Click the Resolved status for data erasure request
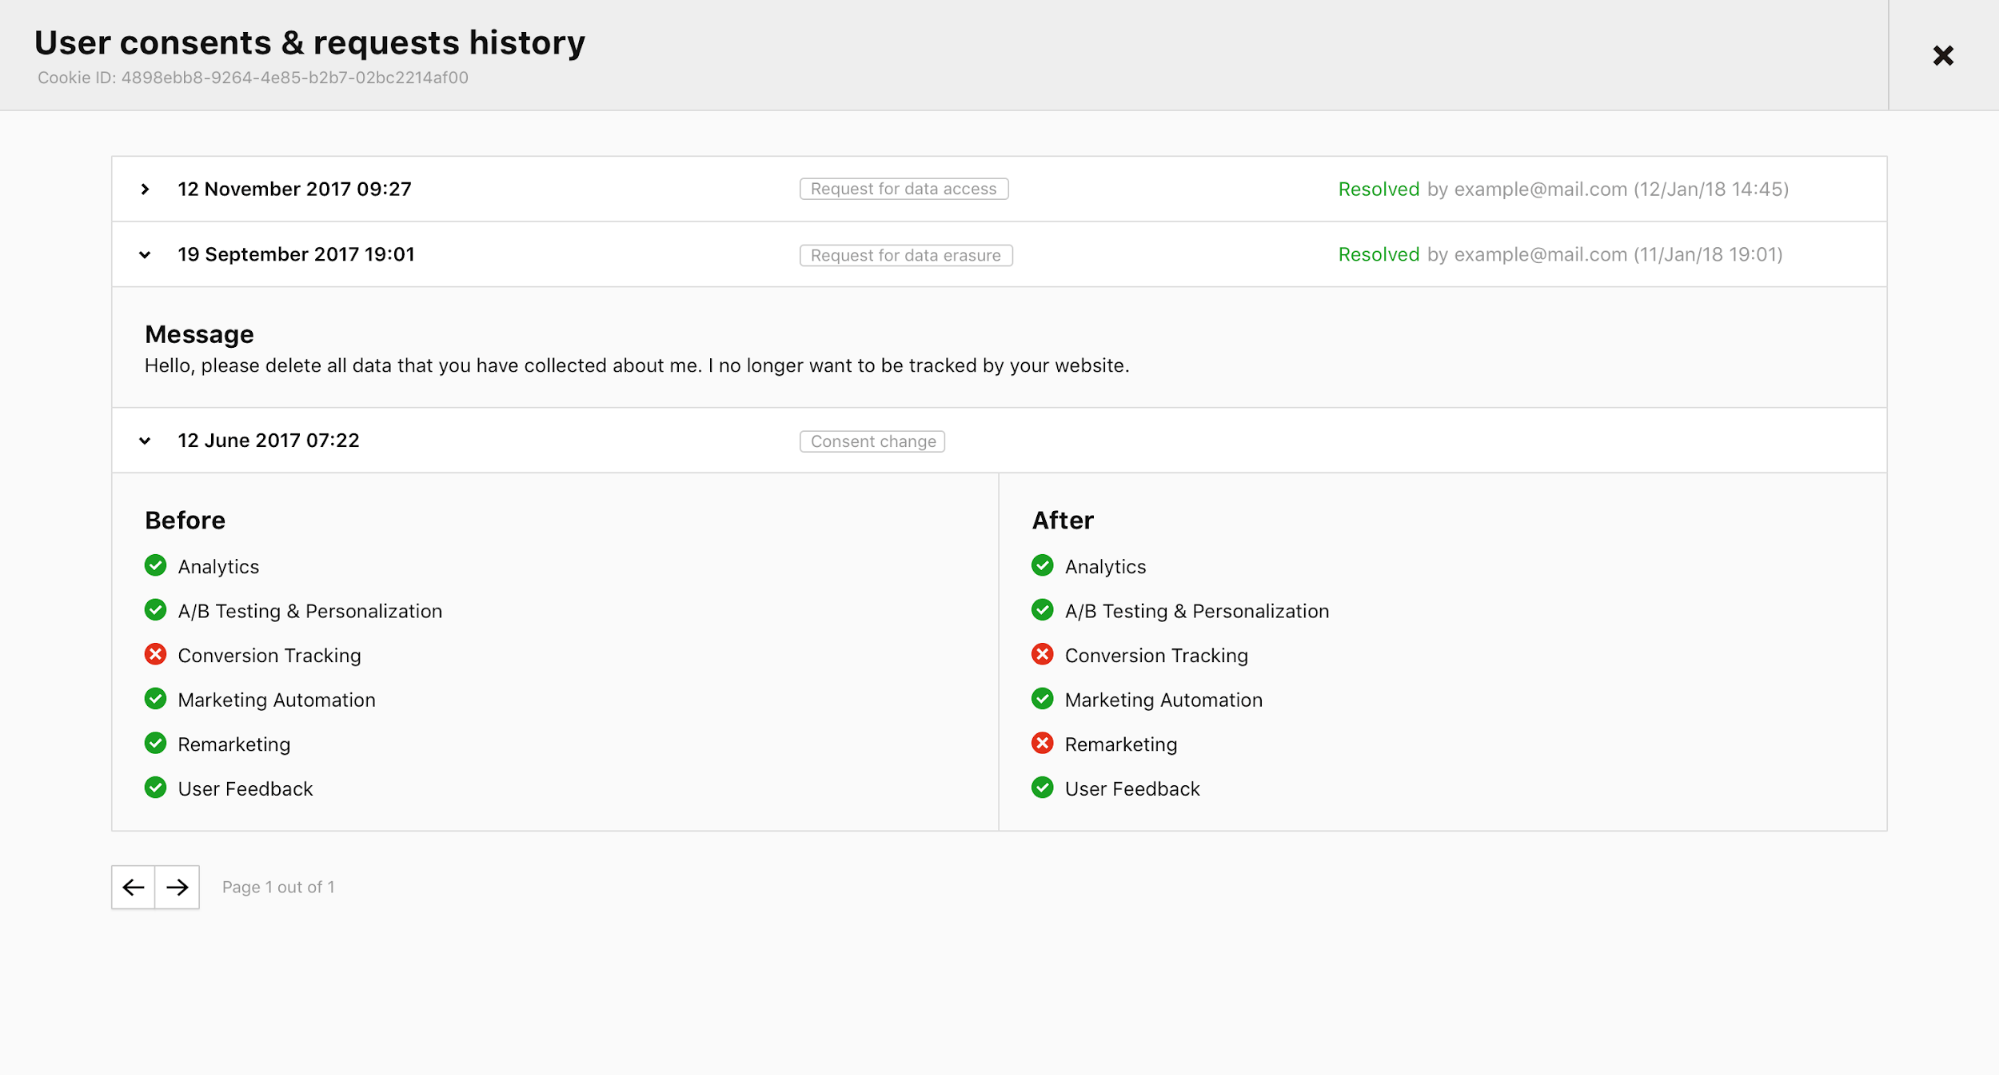The height and width of the screenshot is (1075, 1999). tap(1378, 255)
